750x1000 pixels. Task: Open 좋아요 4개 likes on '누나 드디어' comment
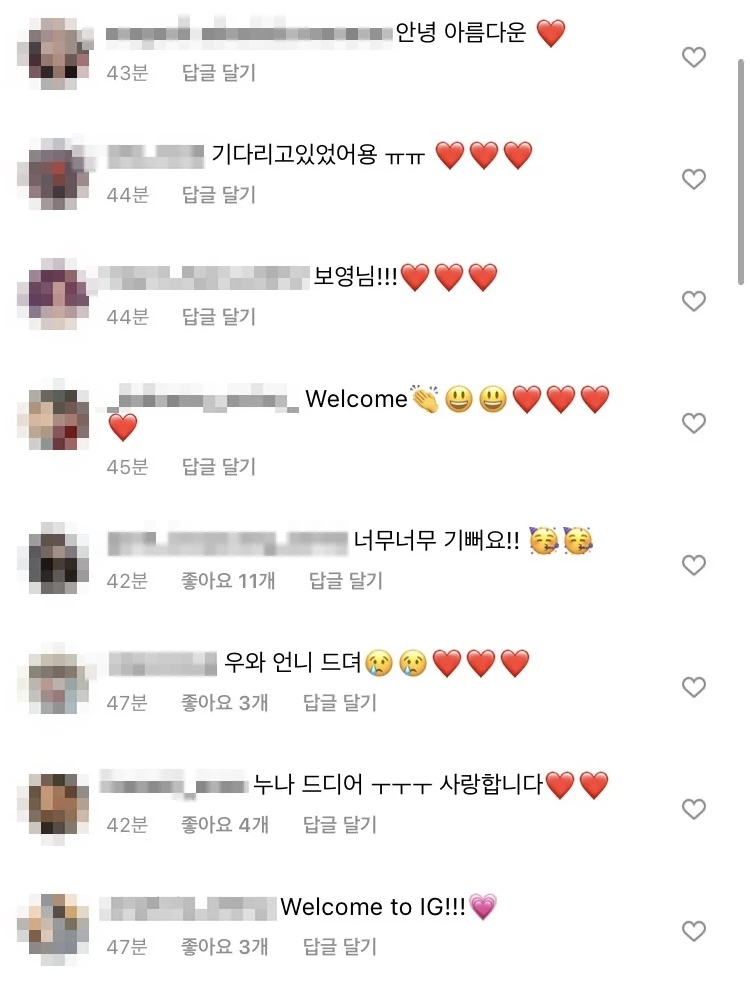click(224, 825)
